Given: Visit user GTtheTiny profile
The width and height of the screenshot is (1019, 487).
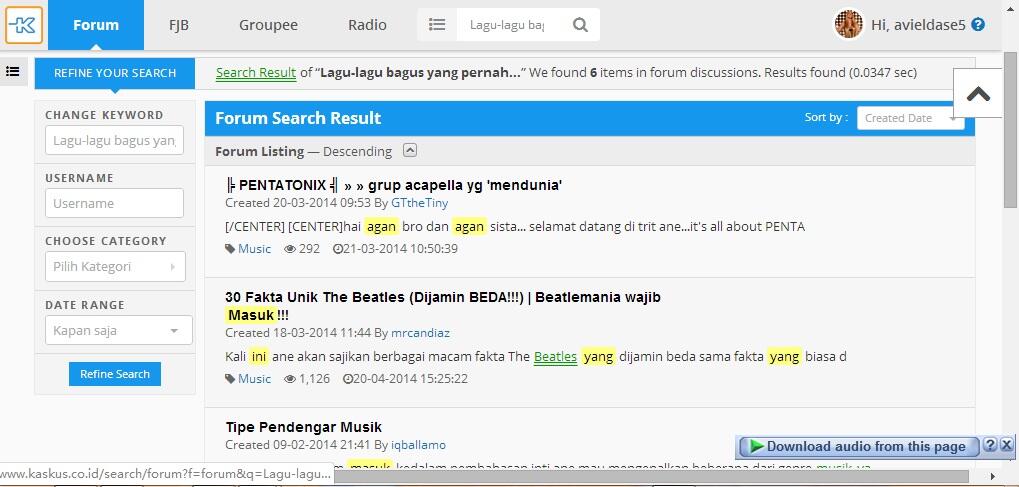Looking at the screenshot, I should click(420, 203).
